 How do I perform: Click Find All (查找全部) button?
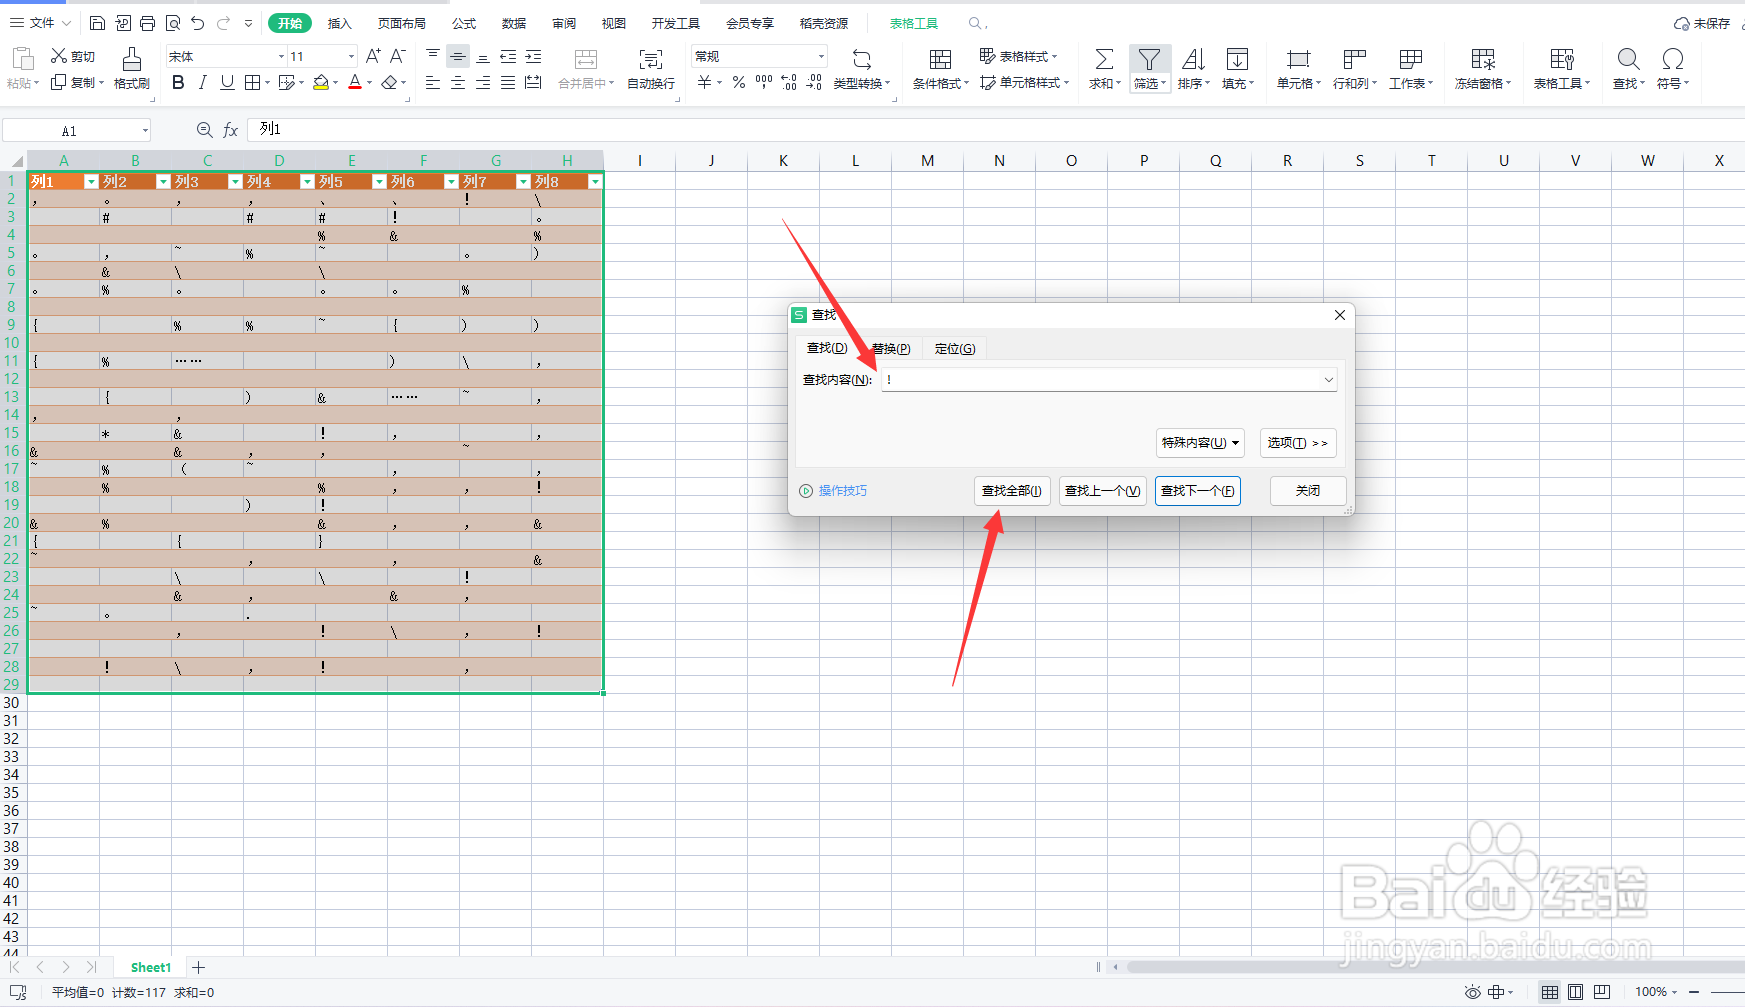click(x=1012, y=490)
